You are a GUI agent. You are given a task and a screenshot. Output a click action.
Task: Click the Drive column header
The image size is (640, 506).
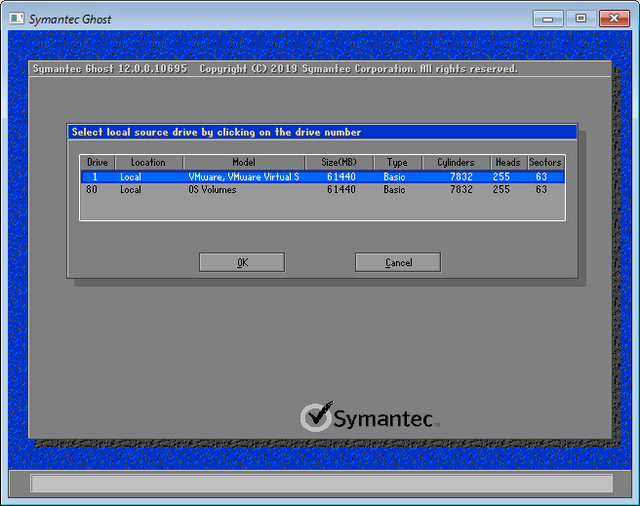[97, 162]
